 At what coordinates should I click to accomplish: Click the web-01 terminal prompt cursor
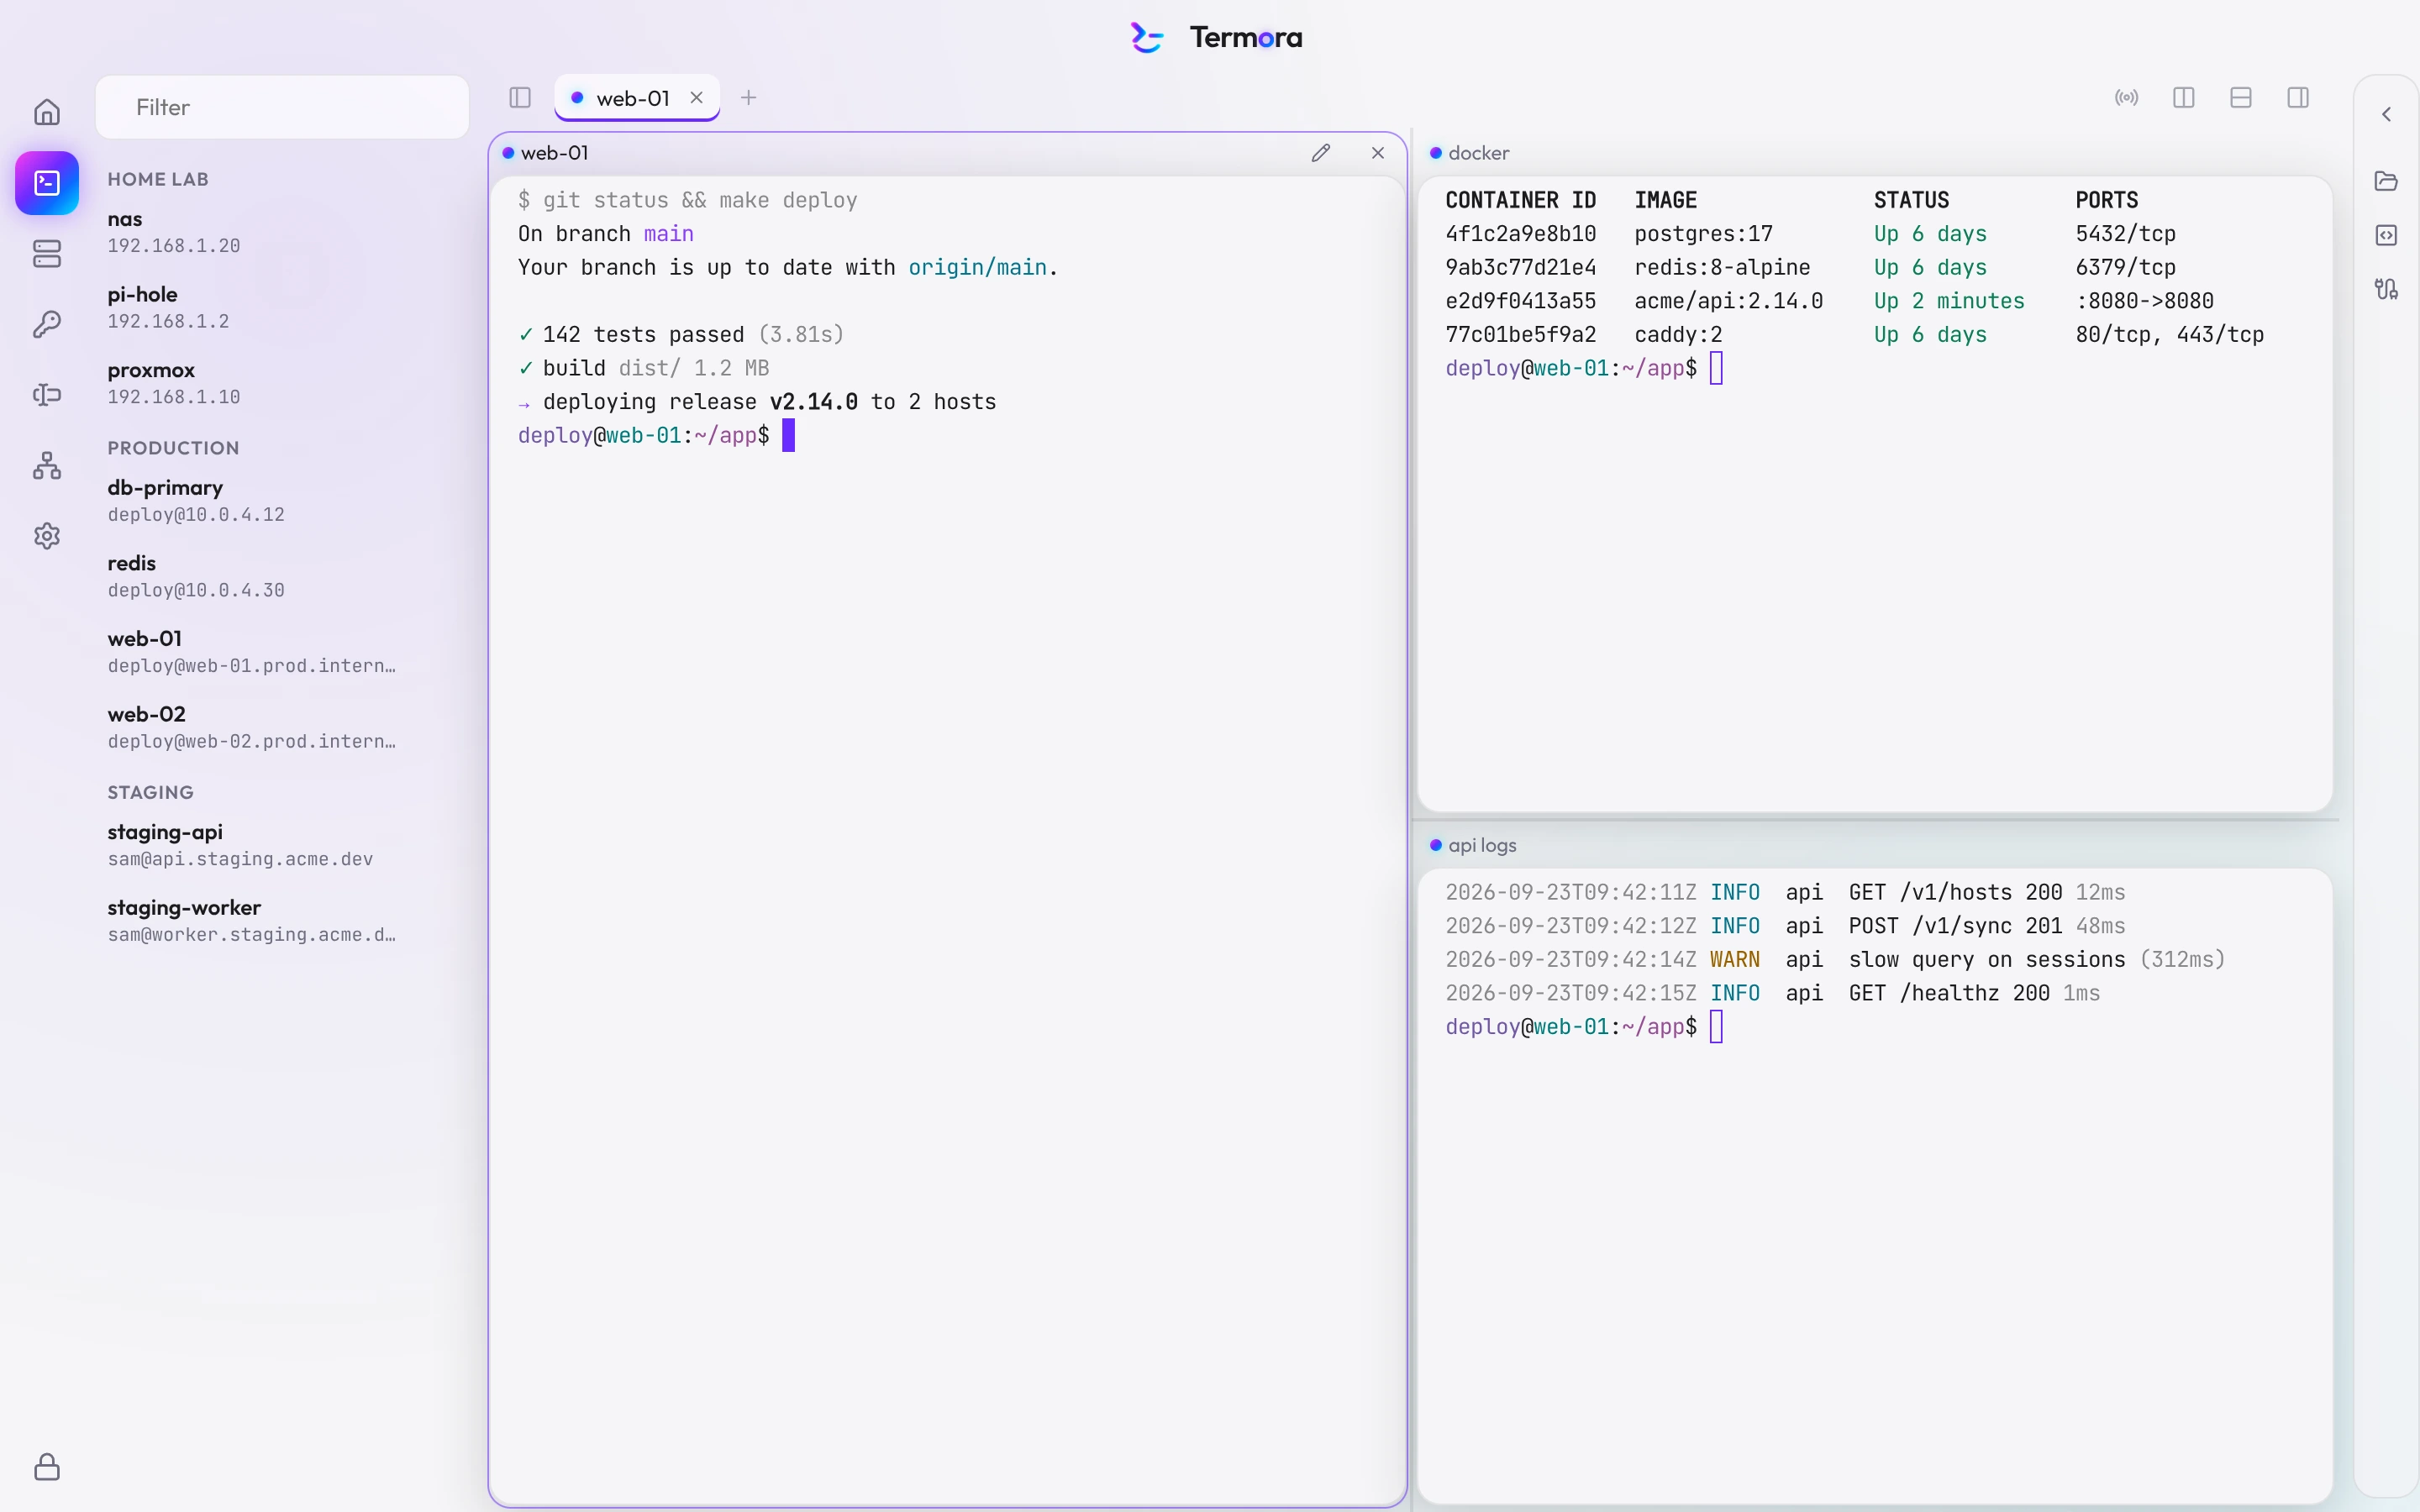(788, 435)
